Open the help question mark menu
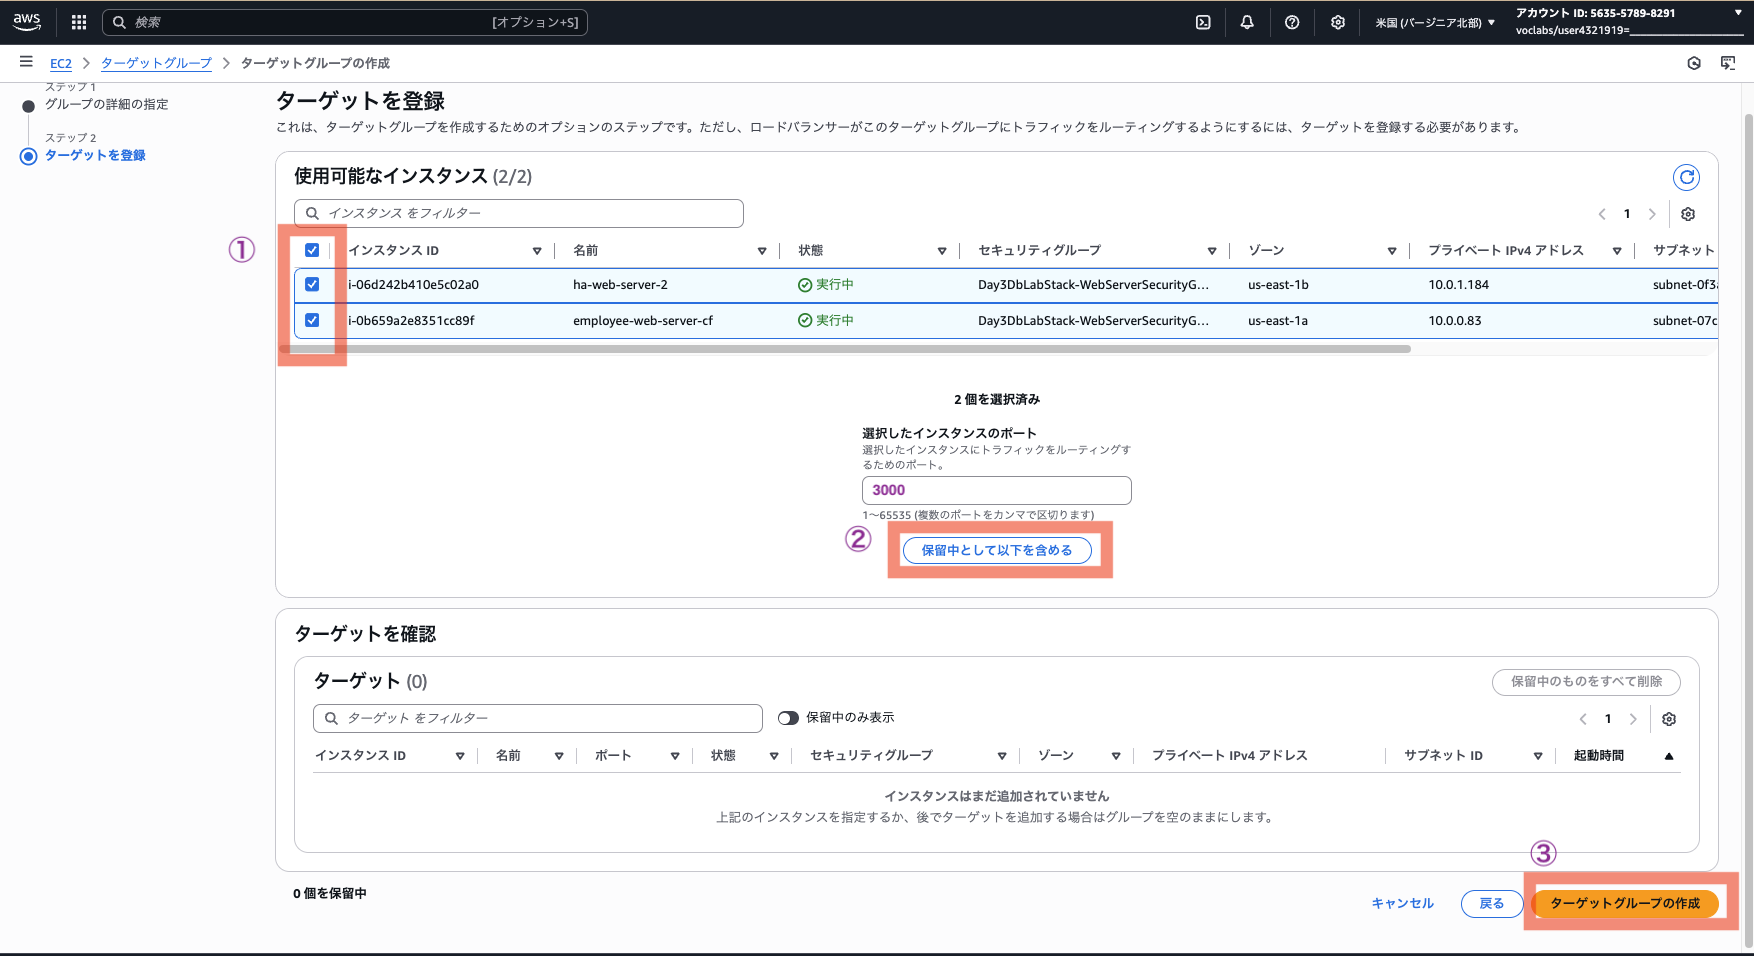 1292,22
